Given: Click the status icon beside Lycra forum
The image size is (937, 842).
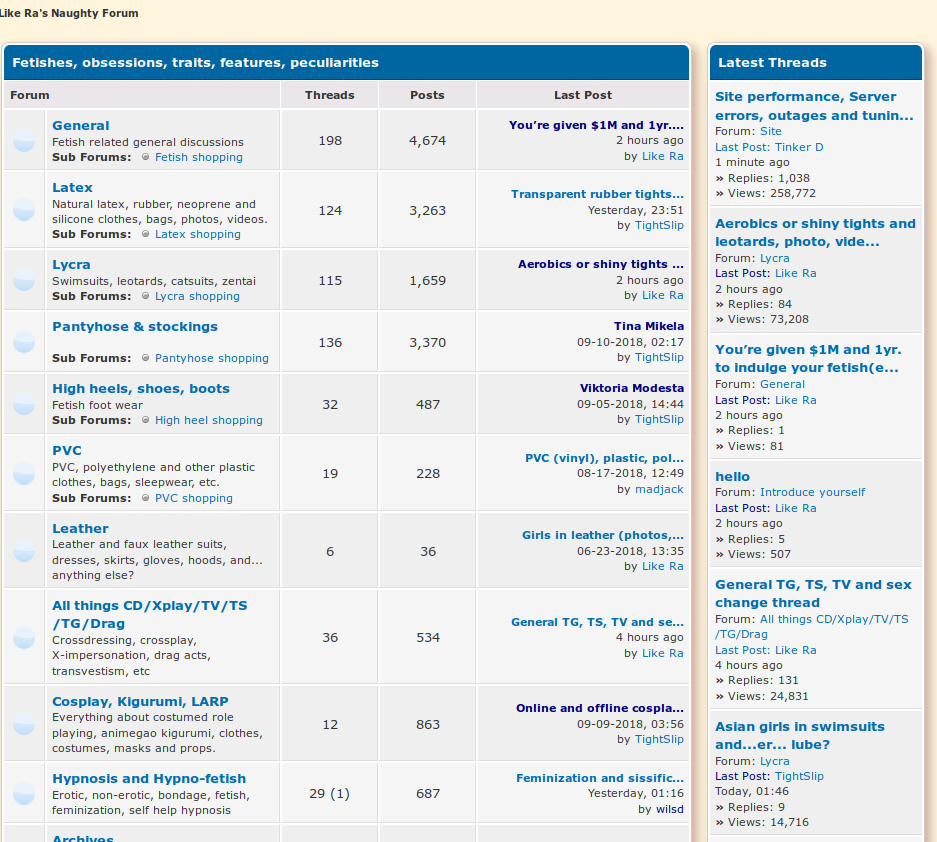Looking at the screenshot, I should [x=24, y=280].
